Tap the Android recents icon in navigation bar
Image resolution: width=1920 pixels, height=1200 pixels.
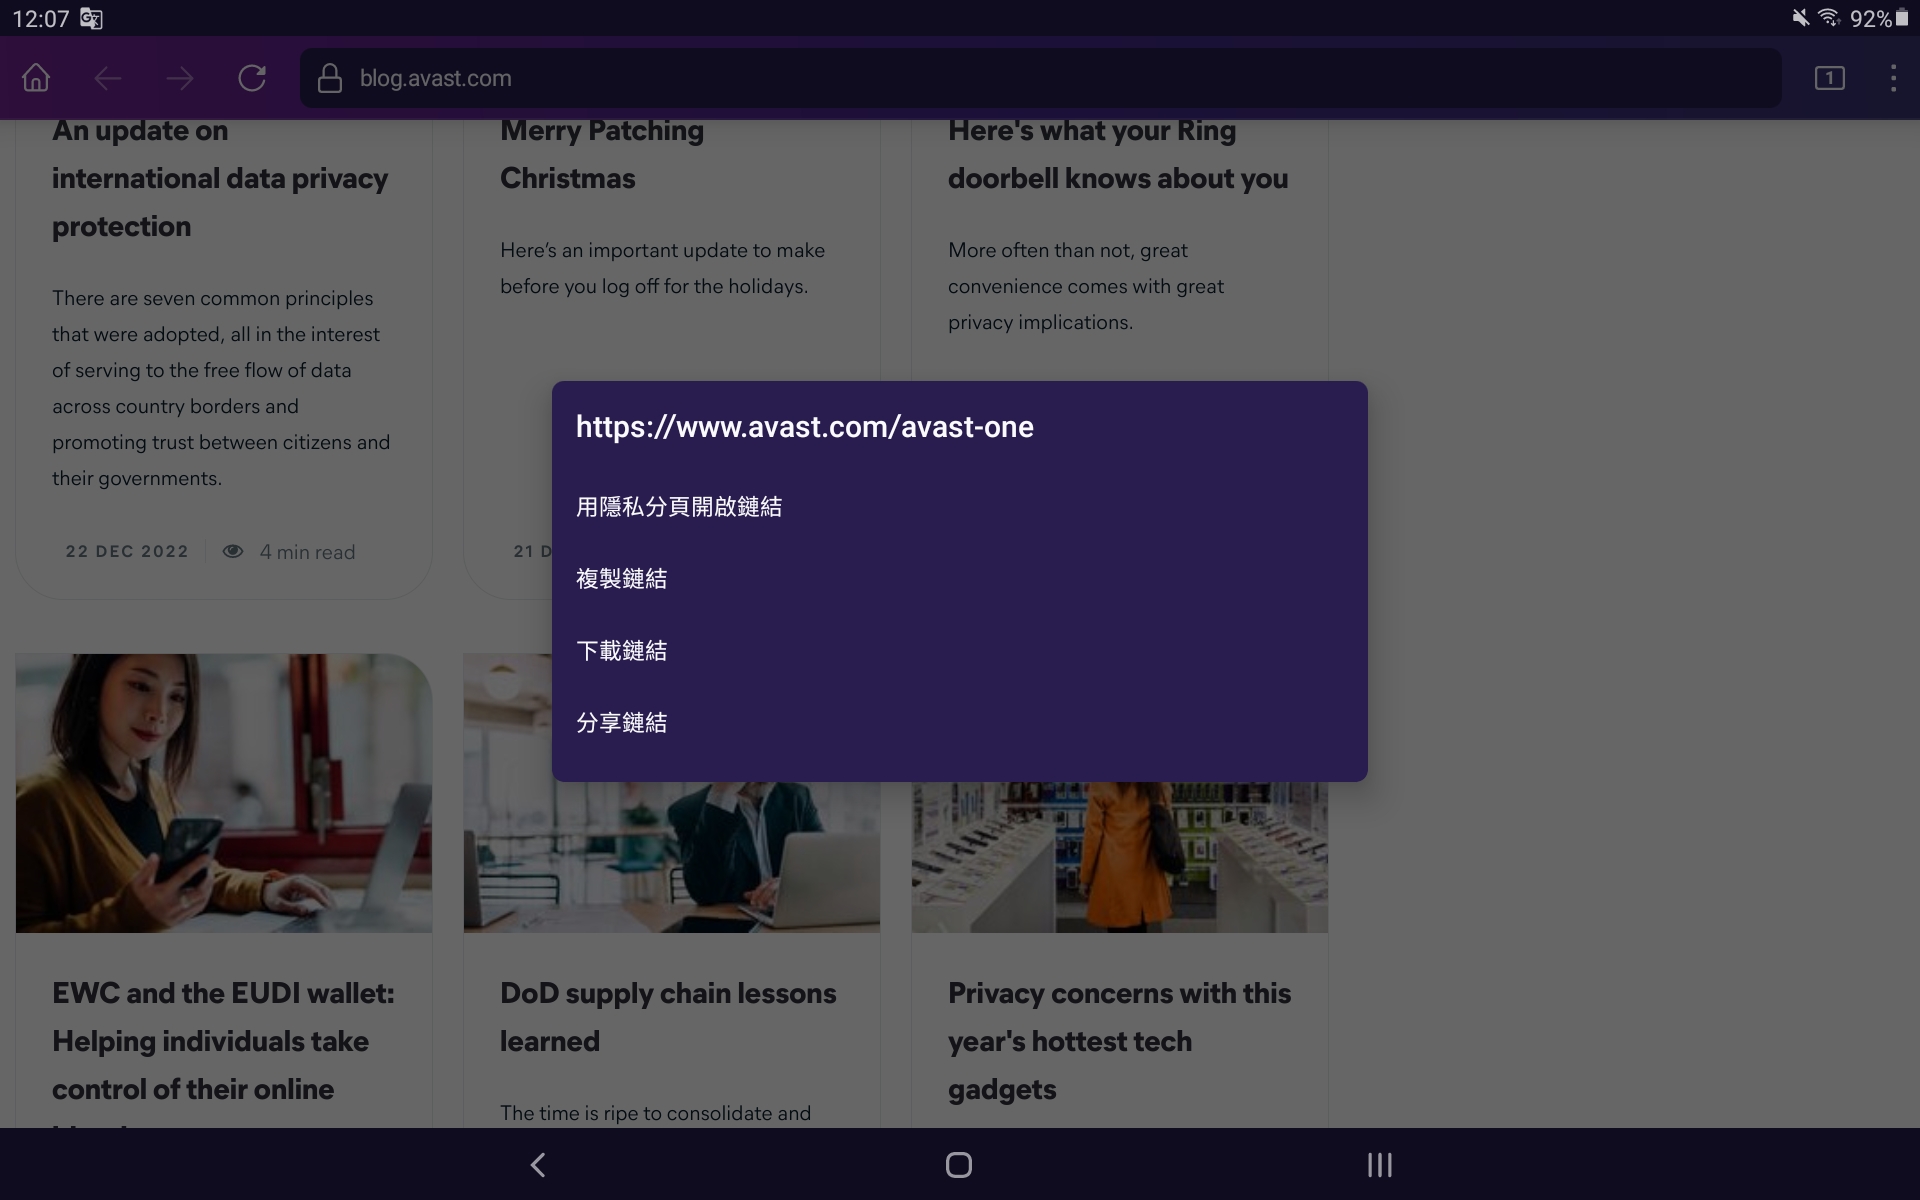pos(1379,1164)
